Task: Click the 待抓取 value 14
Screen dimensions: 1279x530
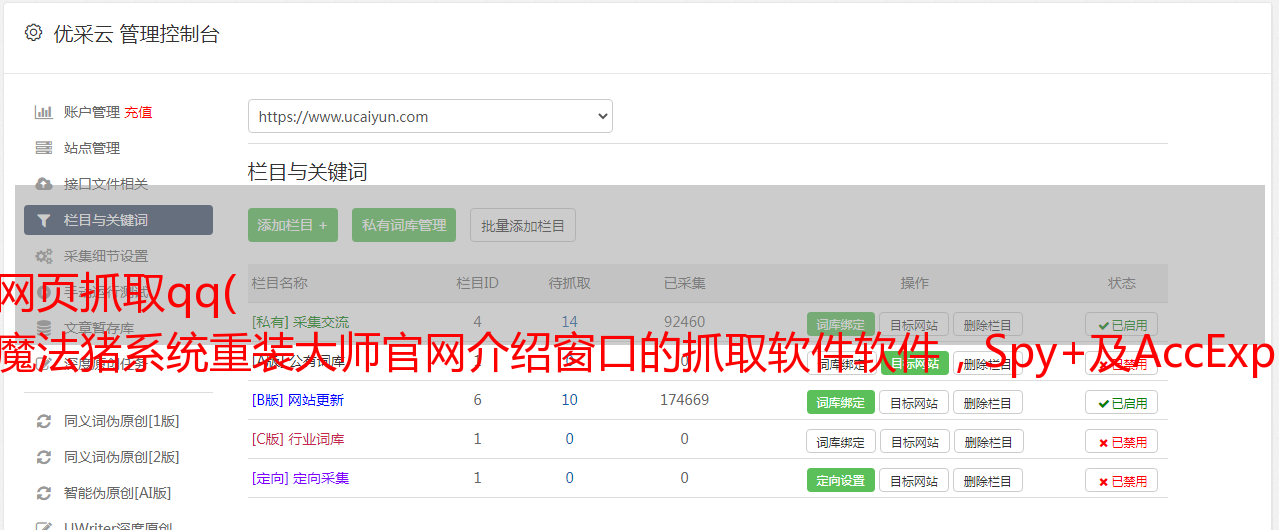Action: 569,322
